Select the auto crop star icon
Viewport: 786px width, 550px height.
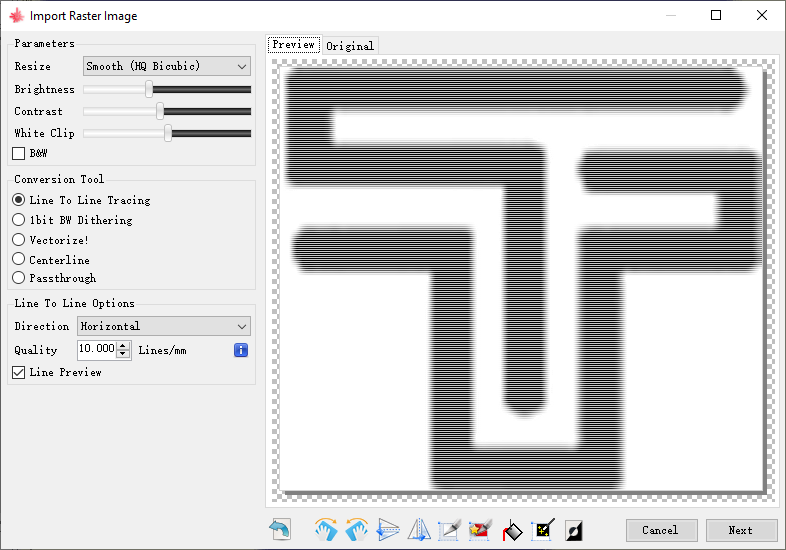(480, 529)
